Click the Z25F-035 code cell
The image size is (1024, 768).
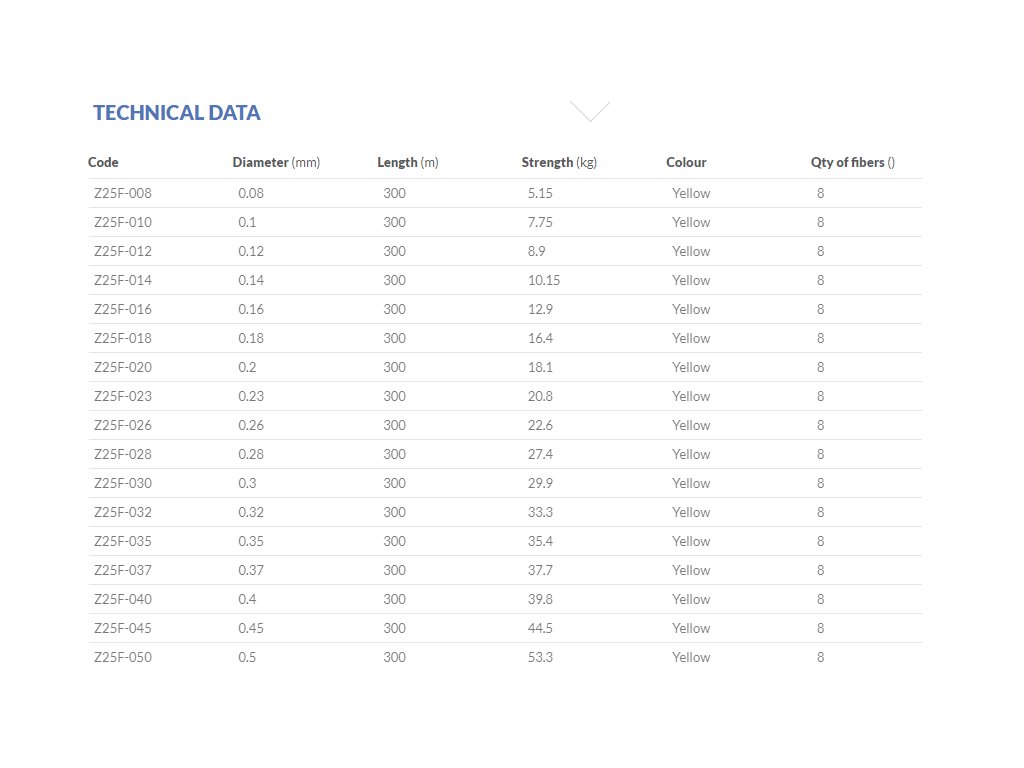122,541
